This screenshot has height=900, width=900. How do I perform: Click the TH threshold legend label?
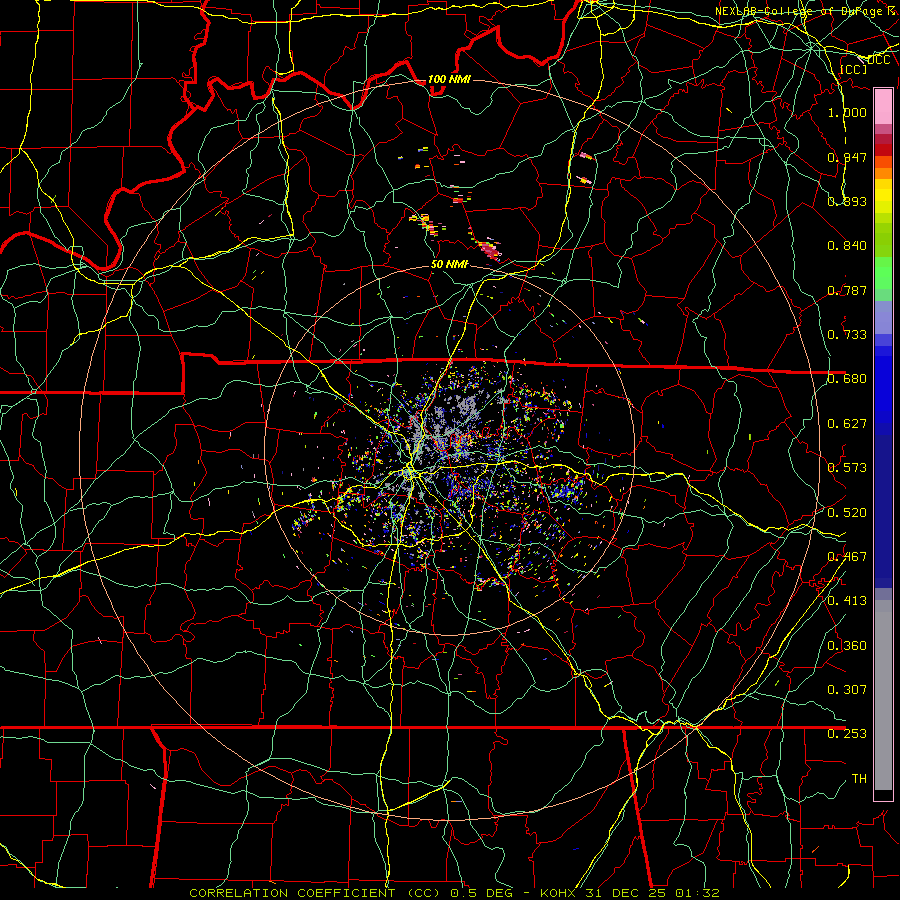(x=859, y=779)
